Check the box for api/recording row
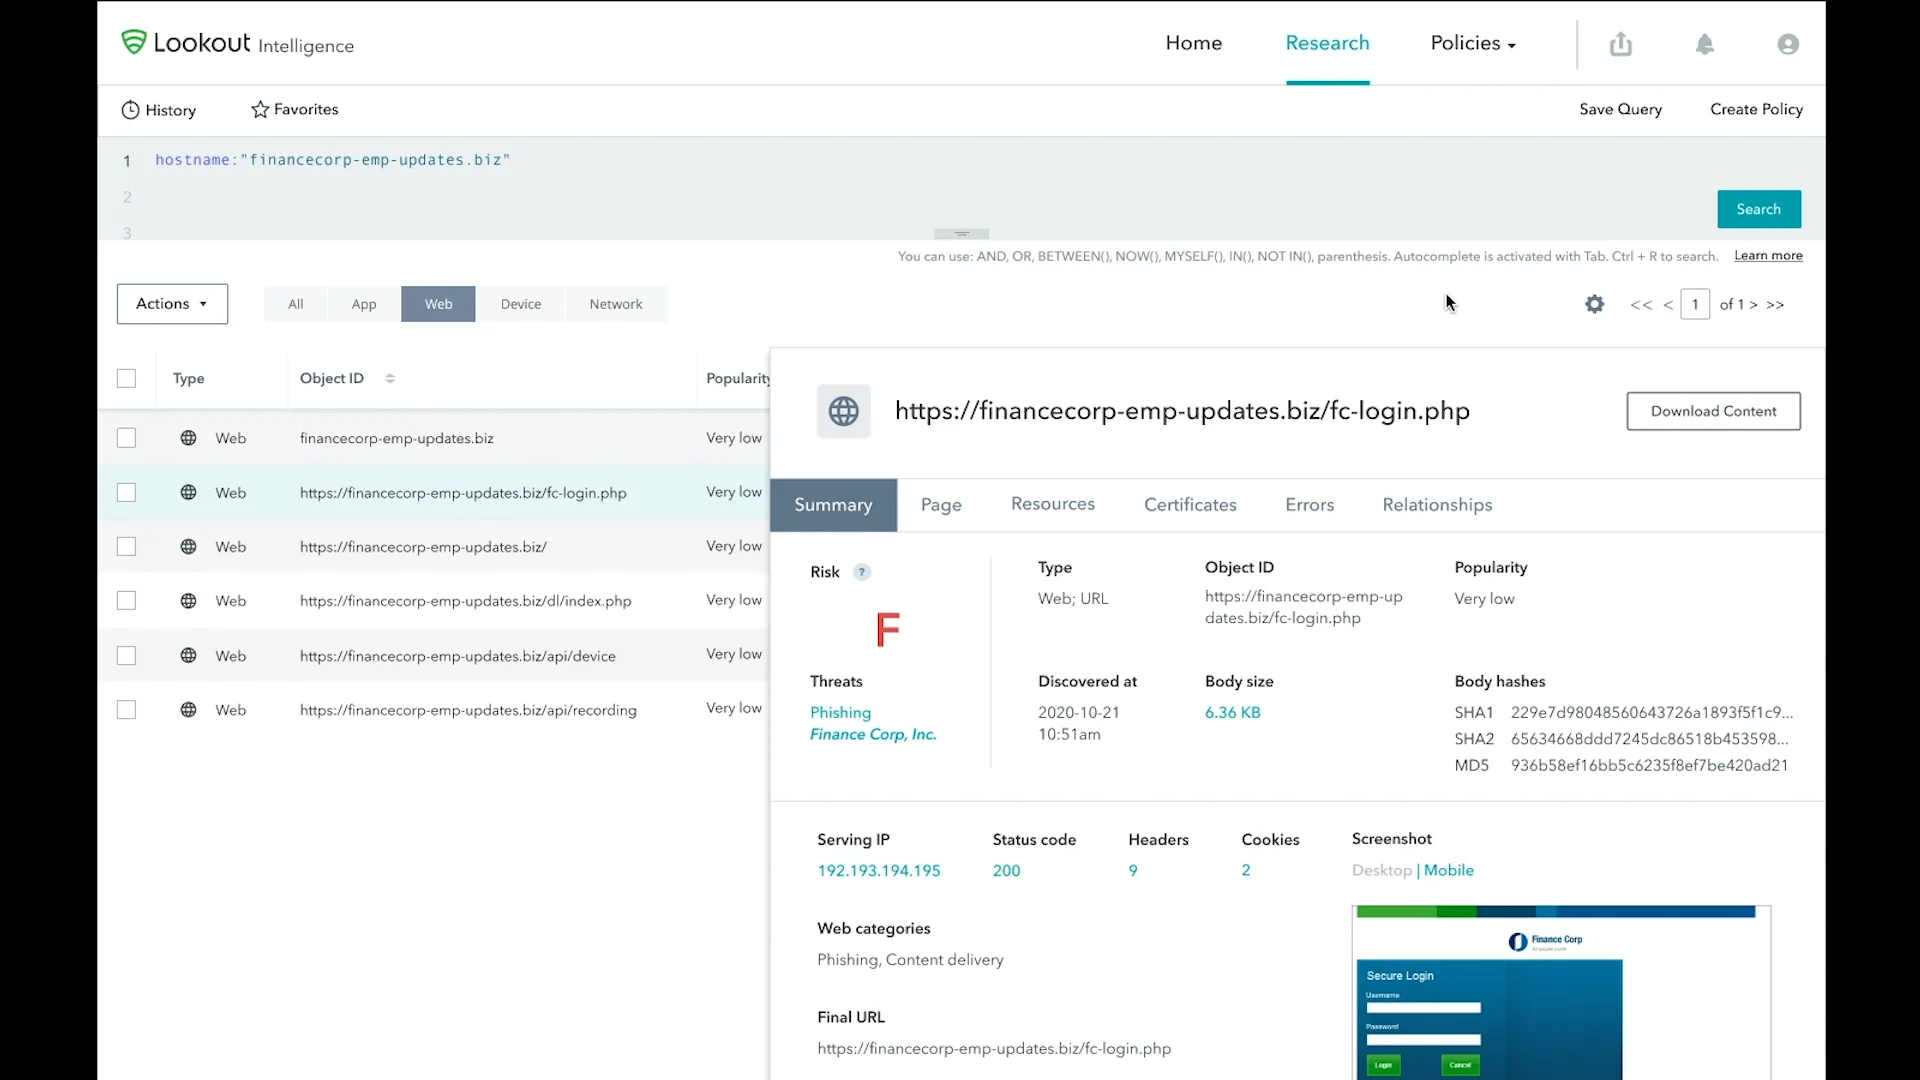 point(126,710)
